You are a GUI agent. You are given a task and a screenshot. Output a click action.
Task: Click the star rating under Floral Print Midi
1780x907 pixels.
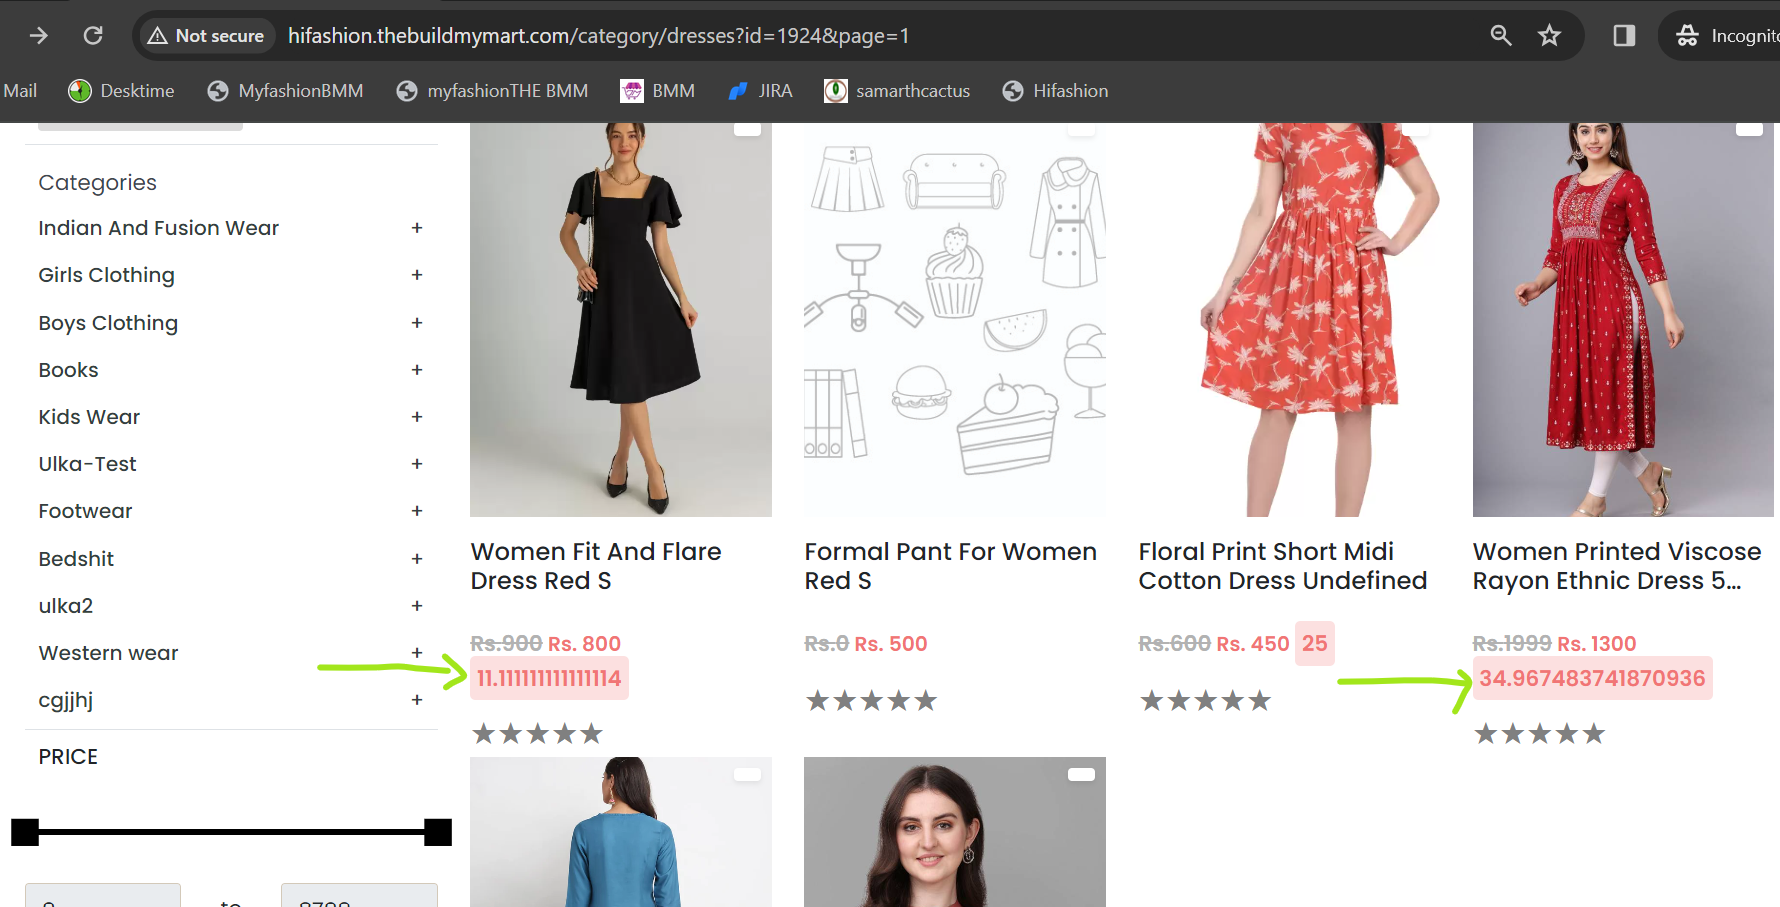[x=1205, y=701]
